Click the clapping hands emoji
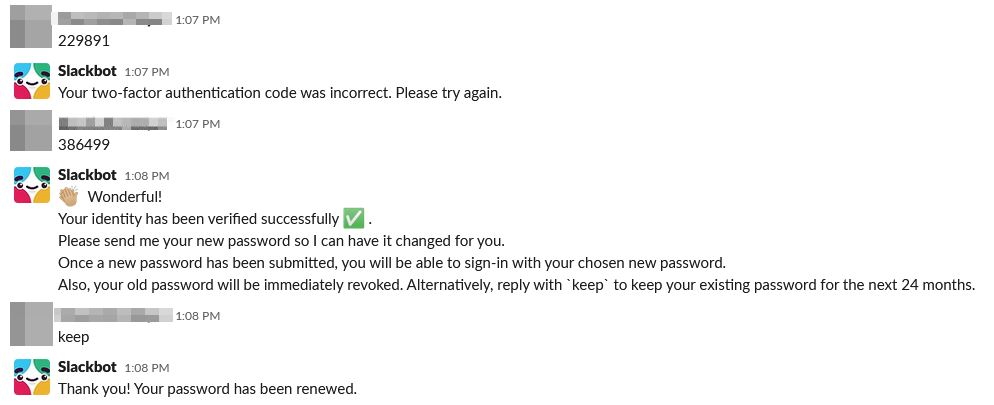 click(68, 196)
